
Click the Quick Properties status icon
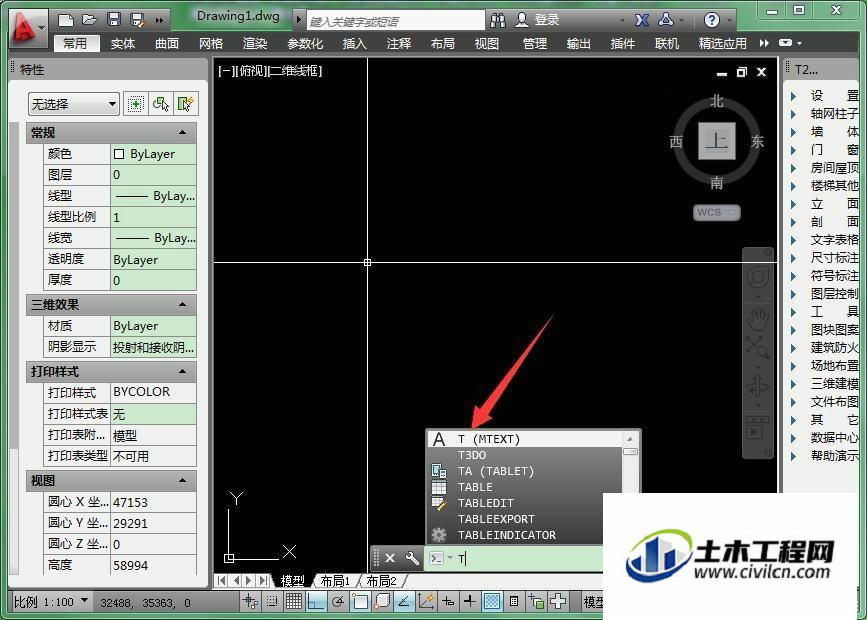(514, 601)
